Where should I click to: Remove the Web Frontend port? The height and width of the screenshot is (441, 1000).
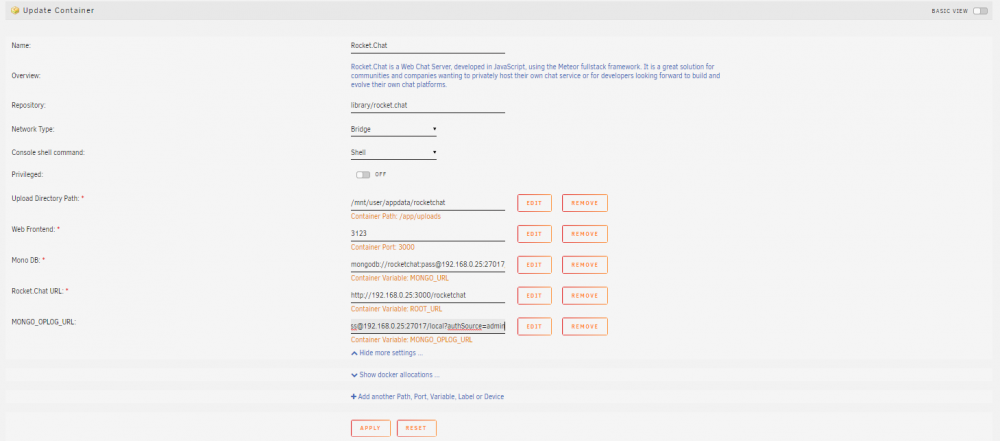coord(585,234)
